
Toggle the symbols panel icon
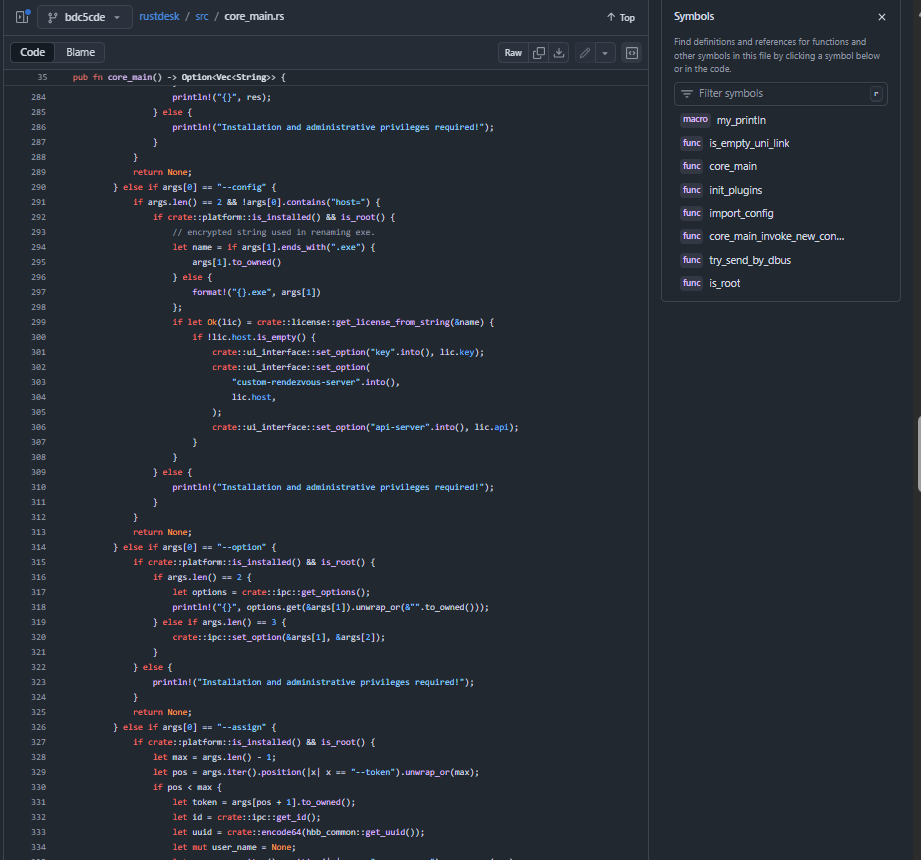coord(631,53)
